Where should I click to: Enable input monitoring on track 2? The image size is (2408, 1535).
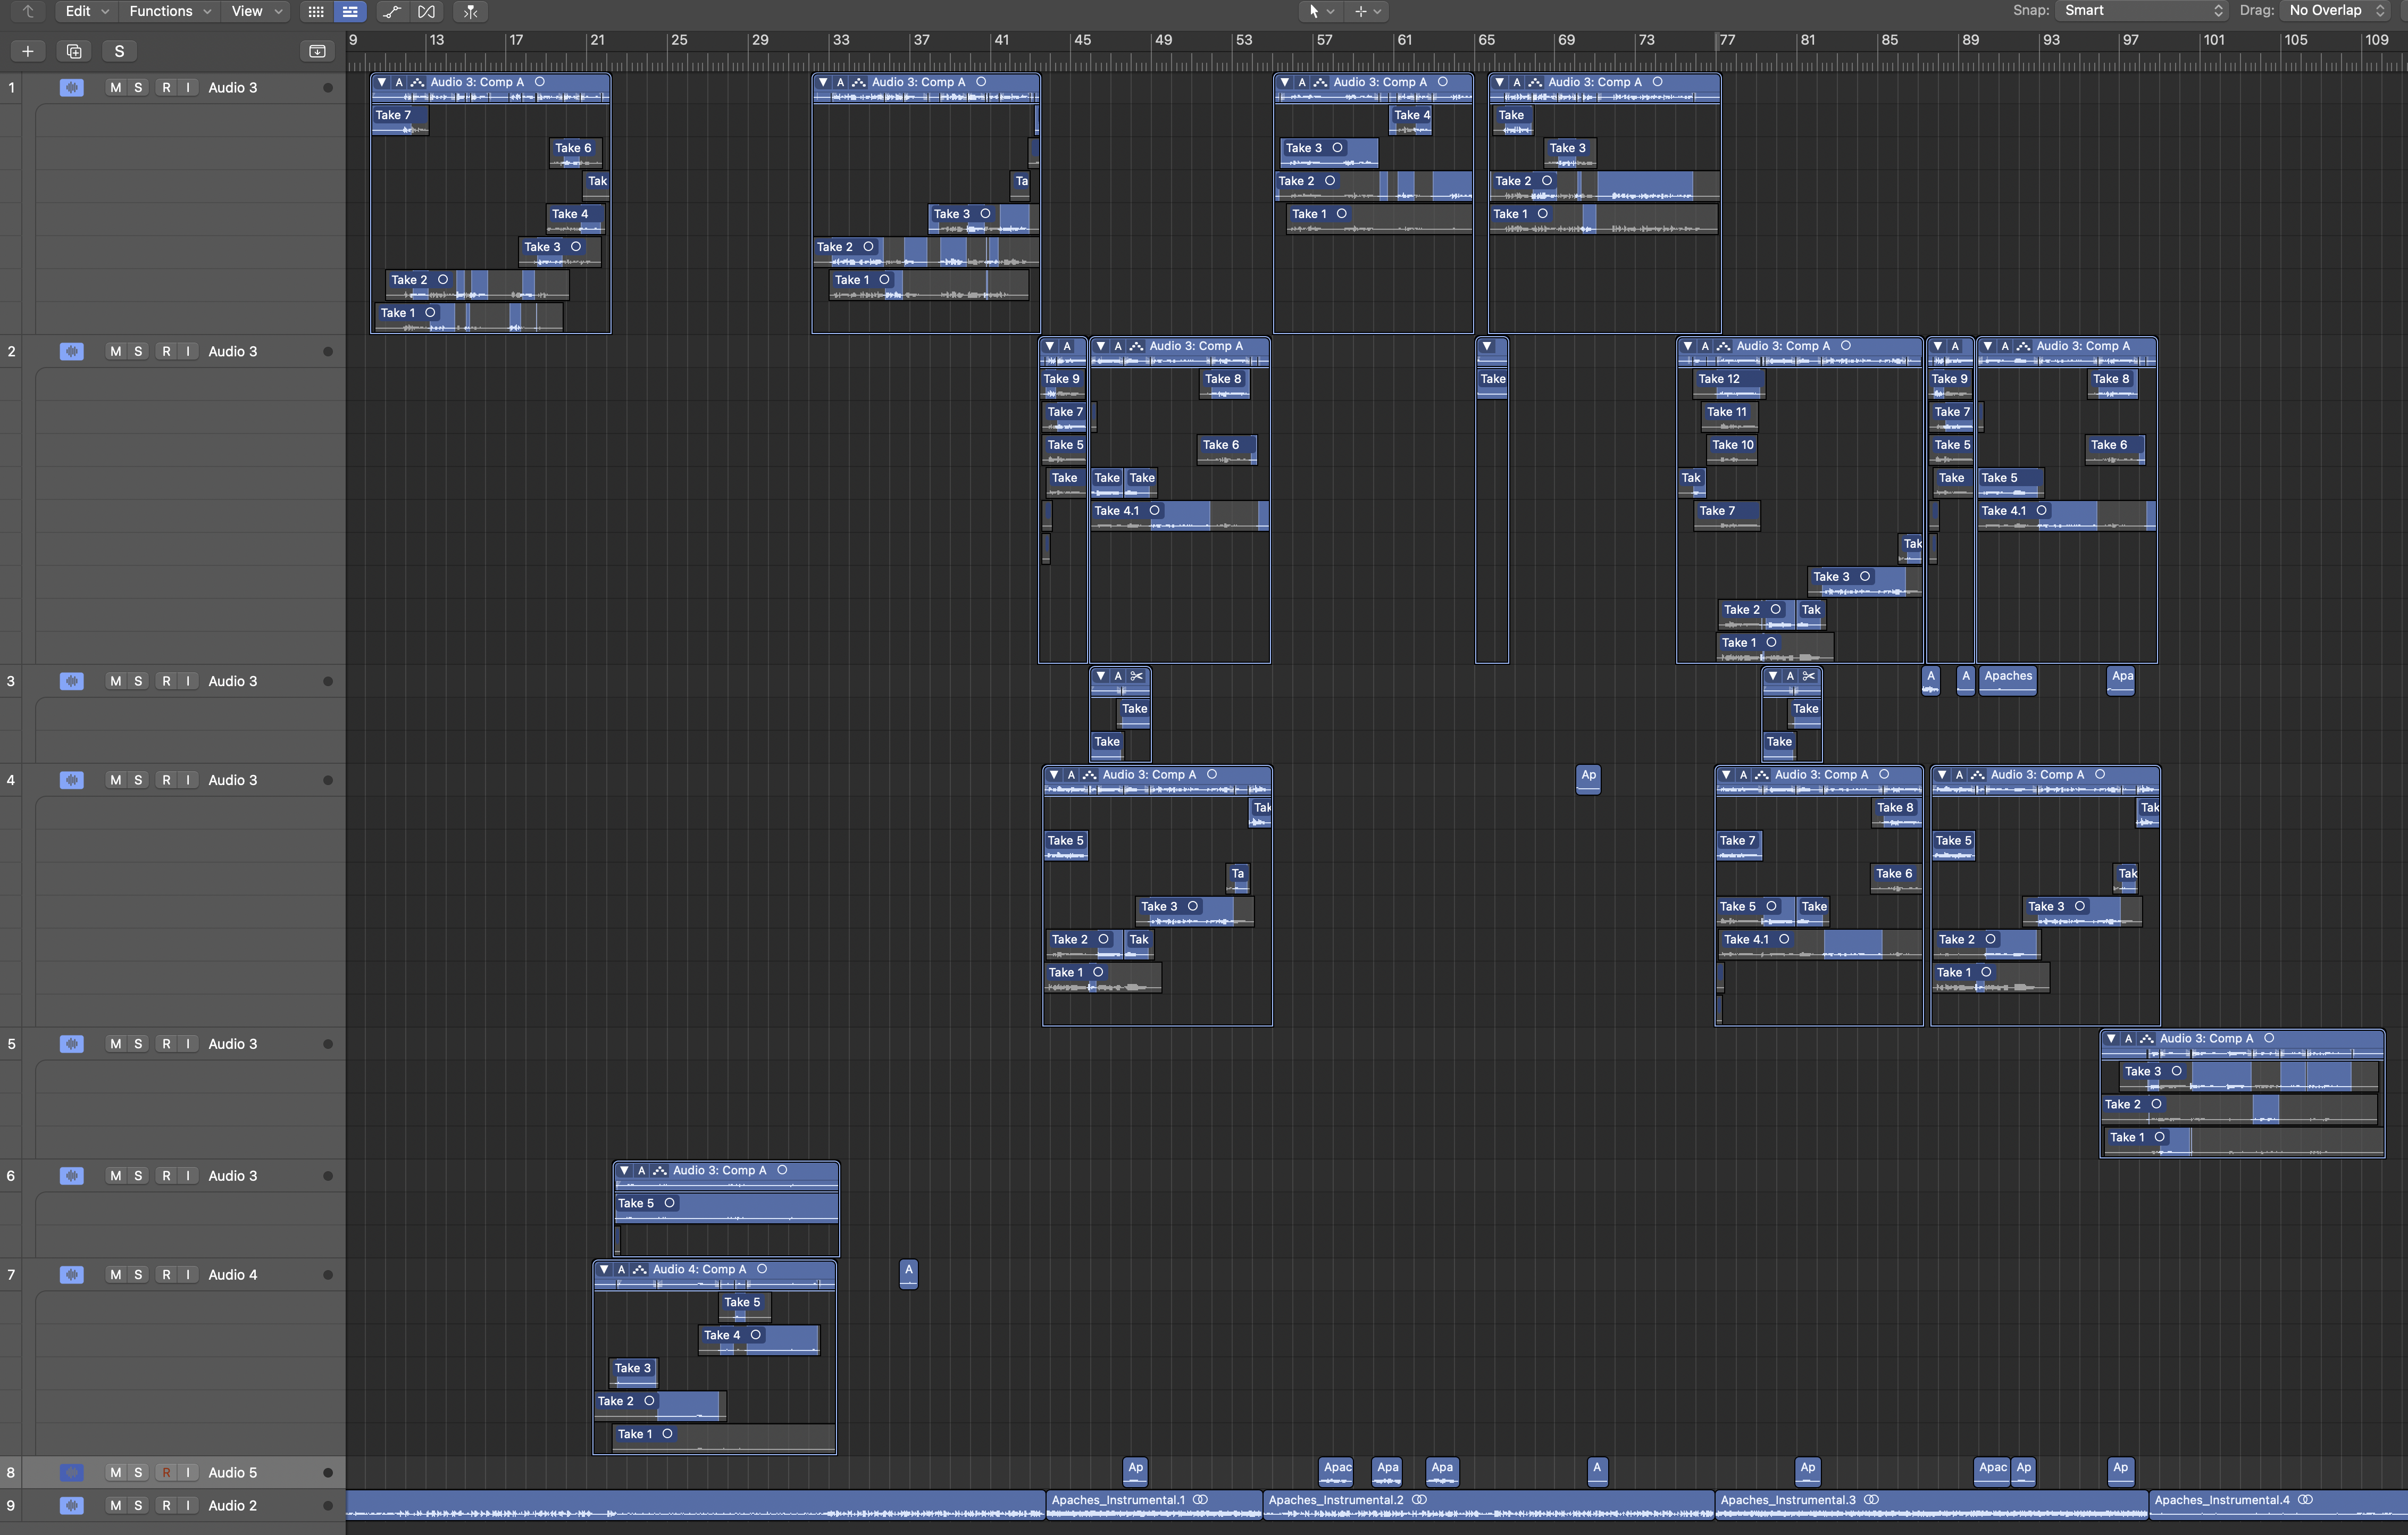pos(187,351)
